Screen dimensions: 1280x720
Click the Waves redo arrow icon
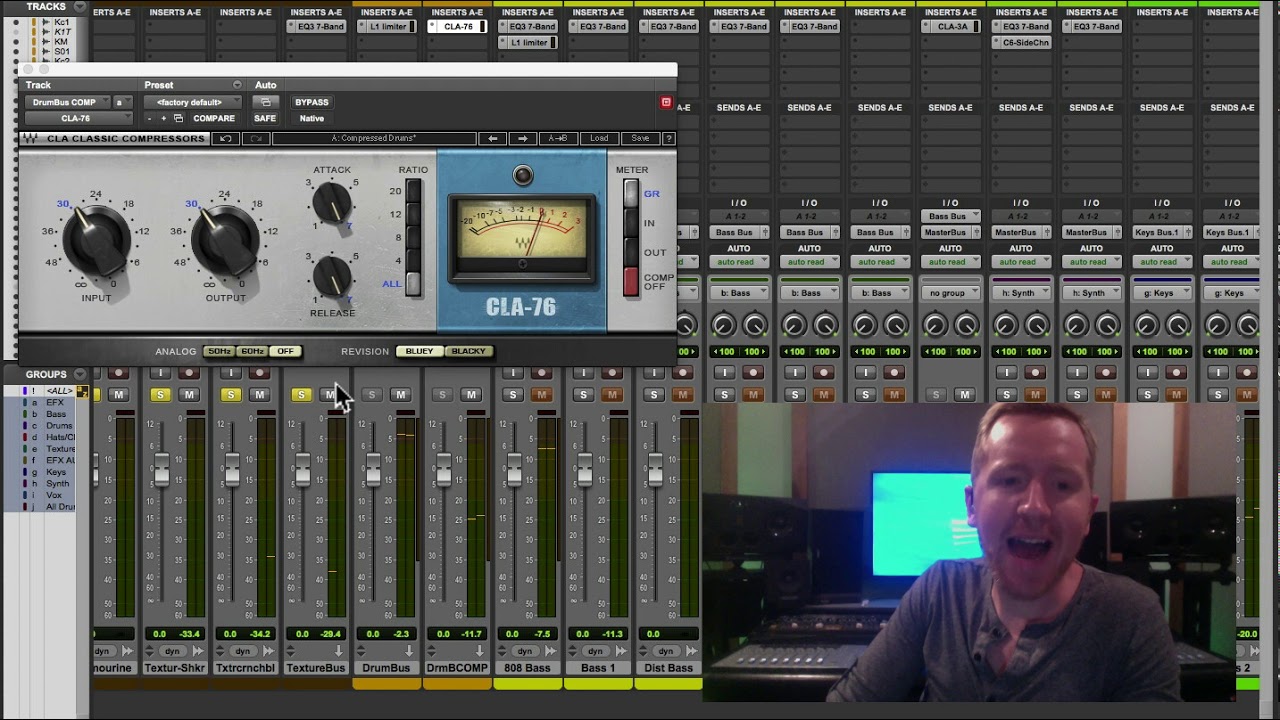click(256, 138)
